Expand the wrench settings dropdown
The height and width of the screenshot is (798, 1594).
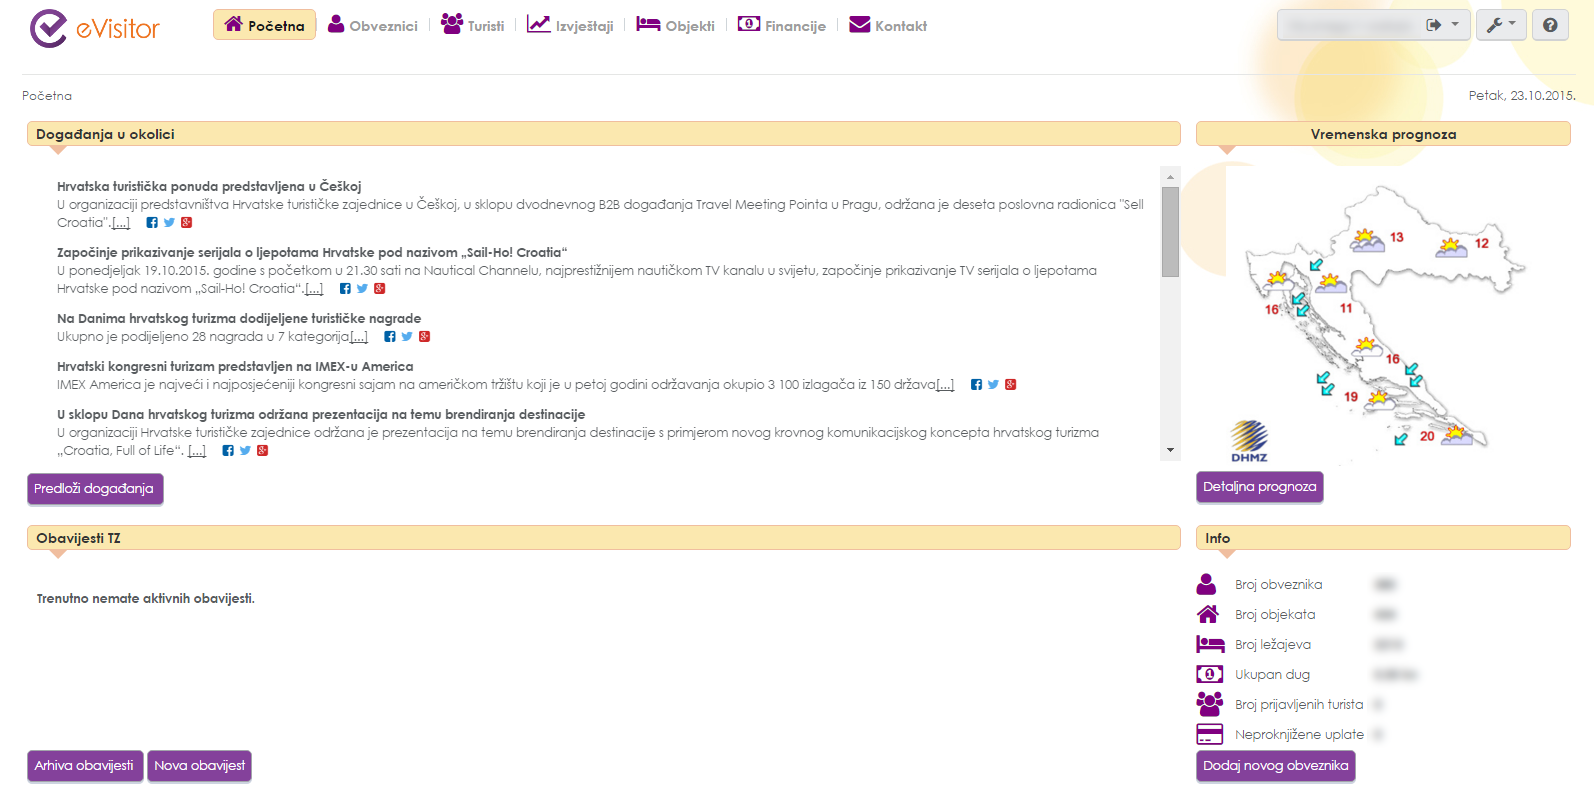click(x=1500, y=25)
